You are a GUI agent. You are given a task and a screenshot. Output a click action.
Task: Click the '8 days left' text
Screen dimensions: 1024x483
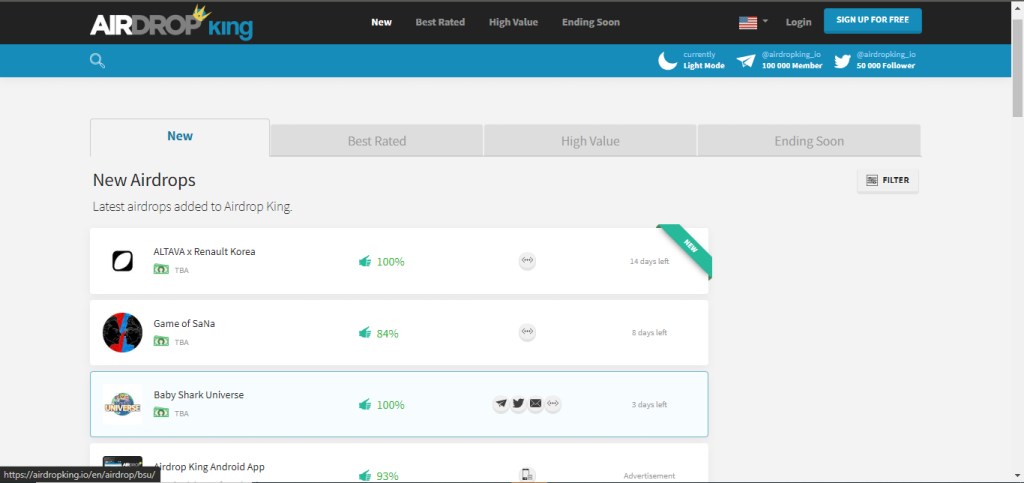coord(649,333)
